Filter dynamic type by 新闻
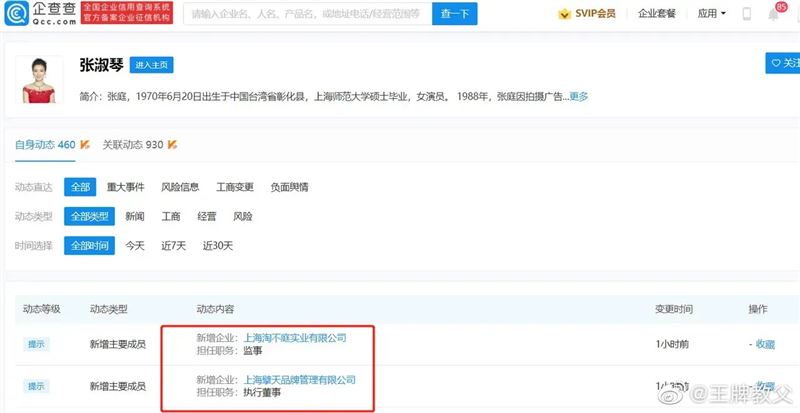This screenshot has width=800, height=413. coord(135,216)
